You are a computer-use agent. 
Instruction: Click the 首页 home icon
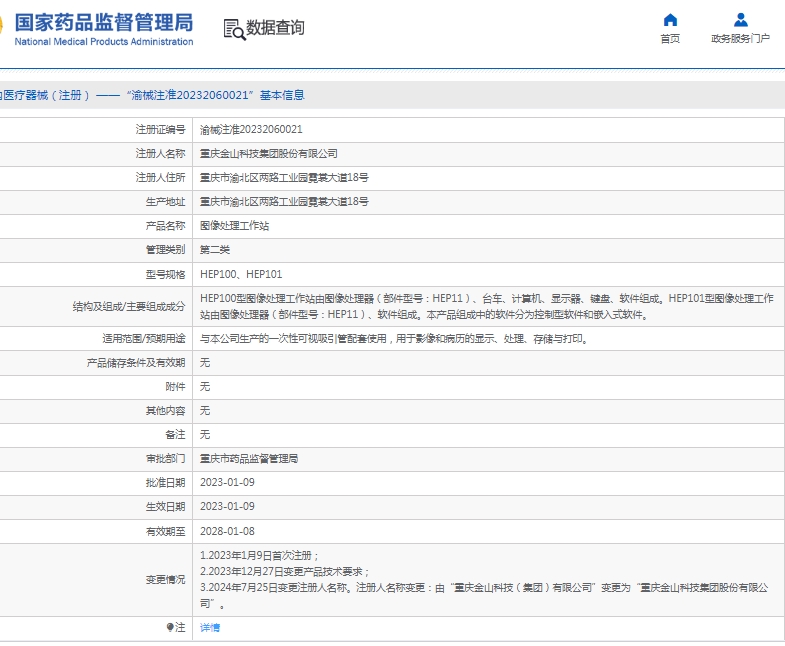(670, 20)
